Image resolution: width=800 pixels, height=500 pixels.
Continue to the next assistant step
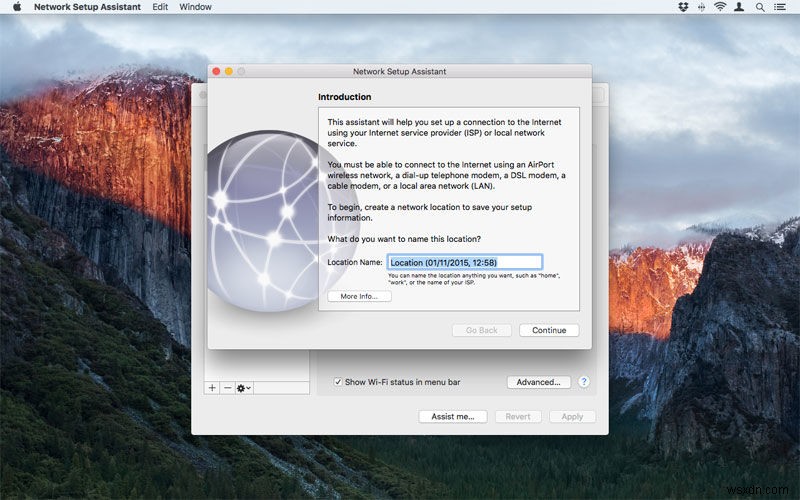point(549,330)
